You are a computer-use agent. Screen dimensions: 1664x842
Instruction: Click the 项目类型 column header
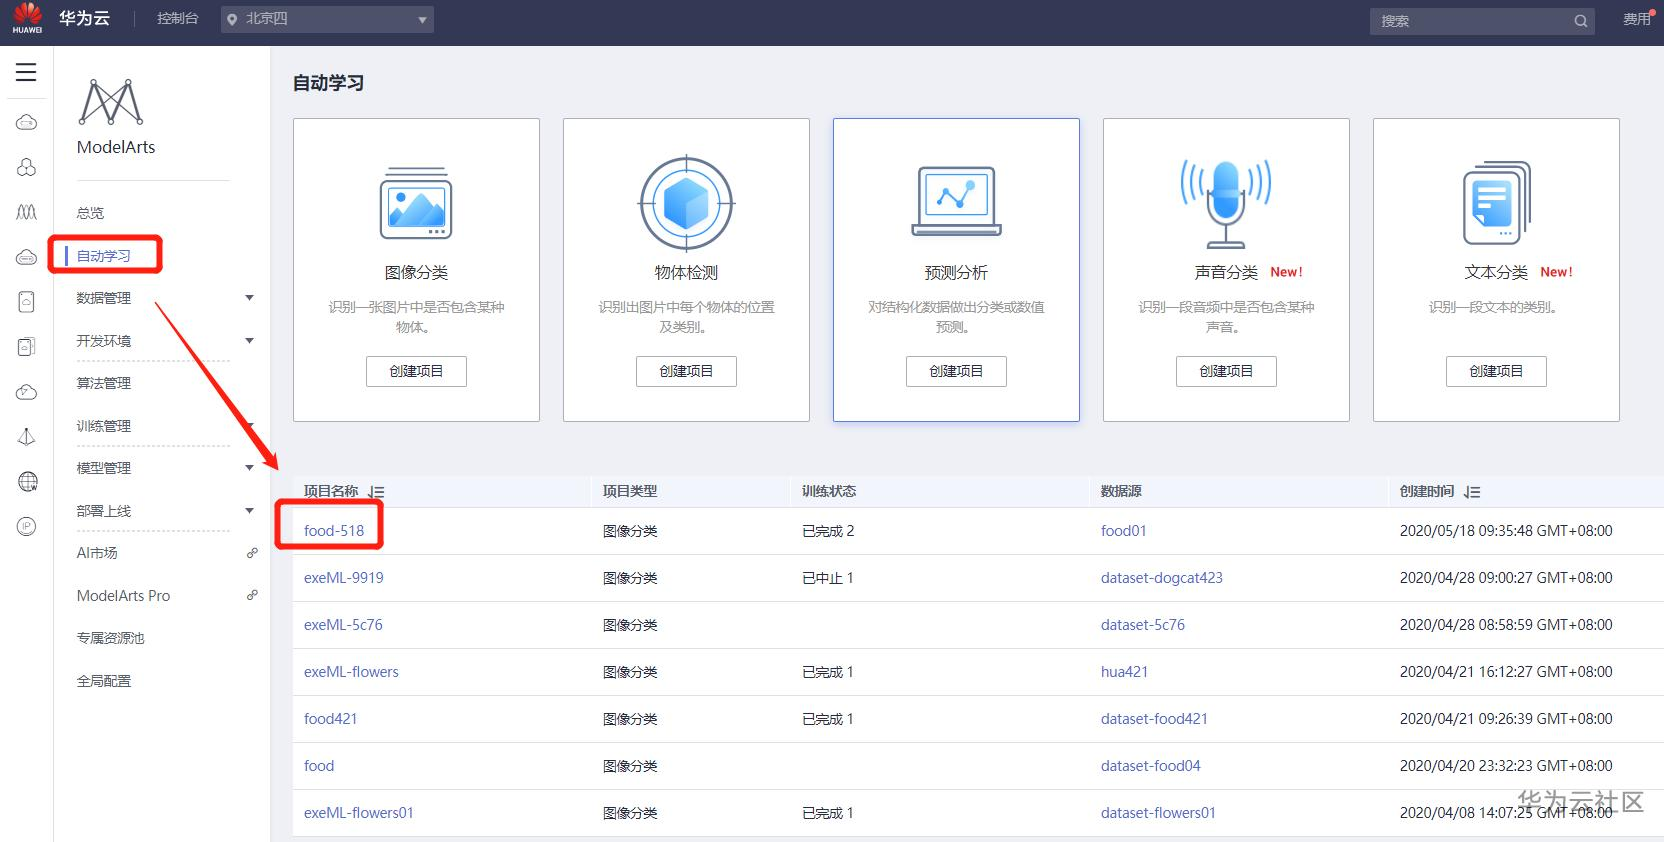pos(630,491)
